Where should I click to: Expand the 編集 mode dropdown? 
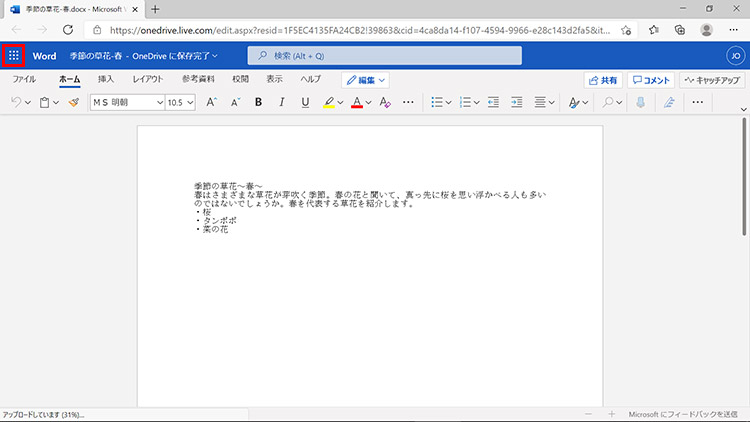365,79
